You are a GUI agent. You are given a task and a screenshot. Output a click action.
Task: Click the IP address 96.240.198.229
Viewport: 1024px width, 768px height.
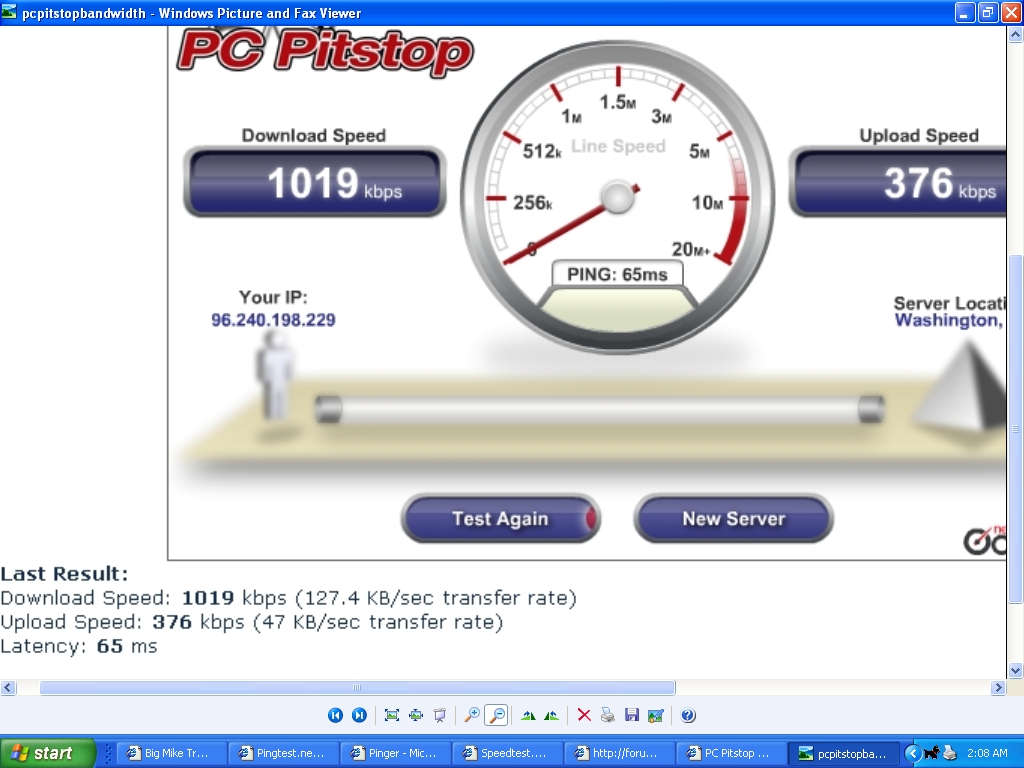[273, 320]
